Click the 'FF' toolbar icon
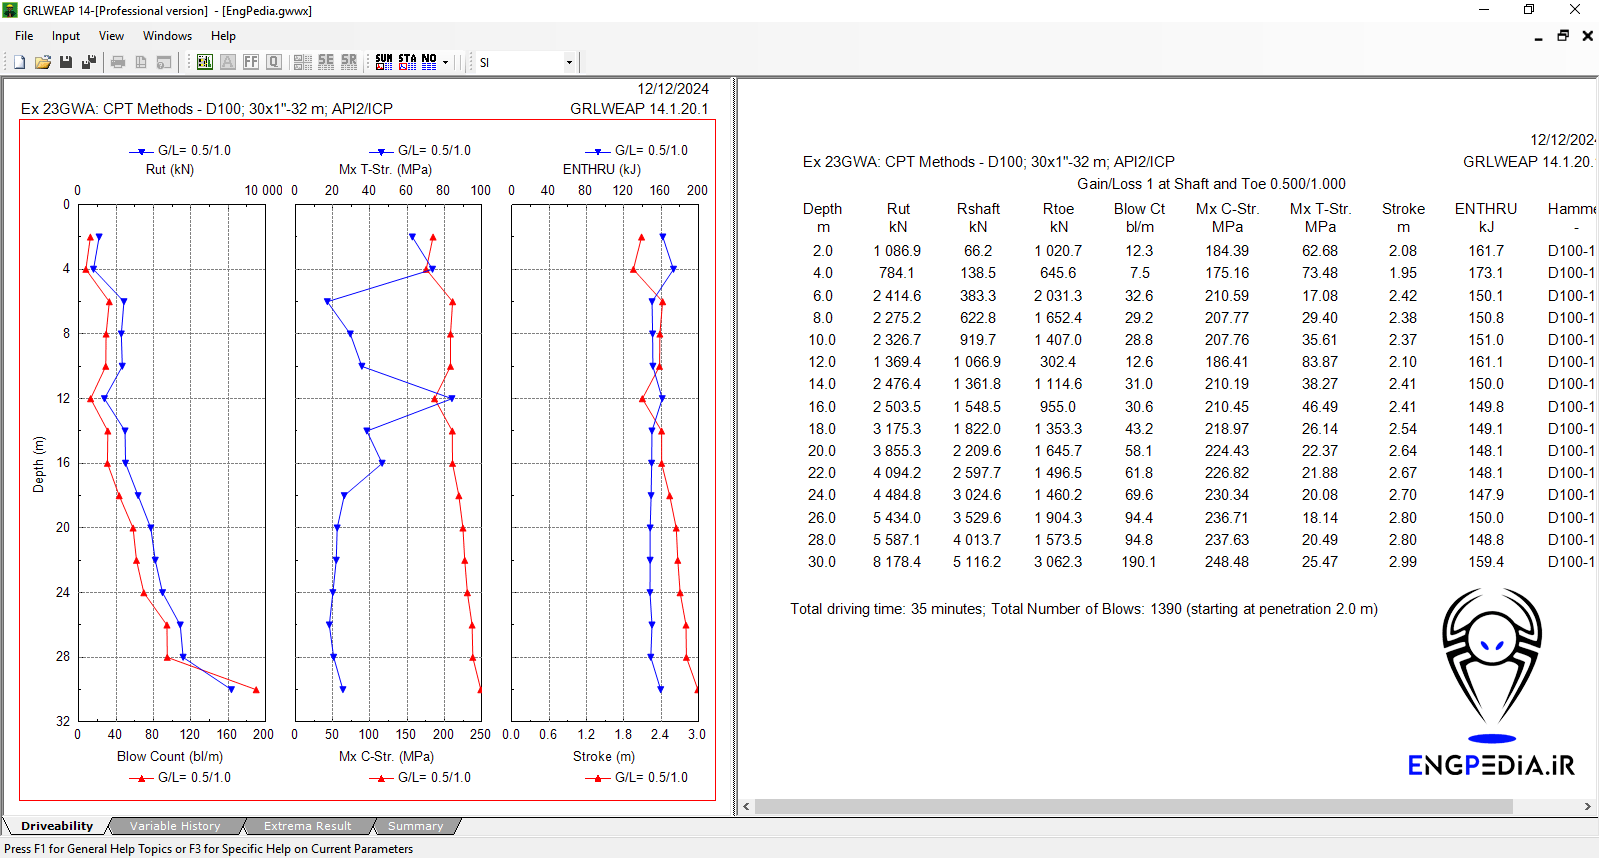 click(x=251, y=62)
